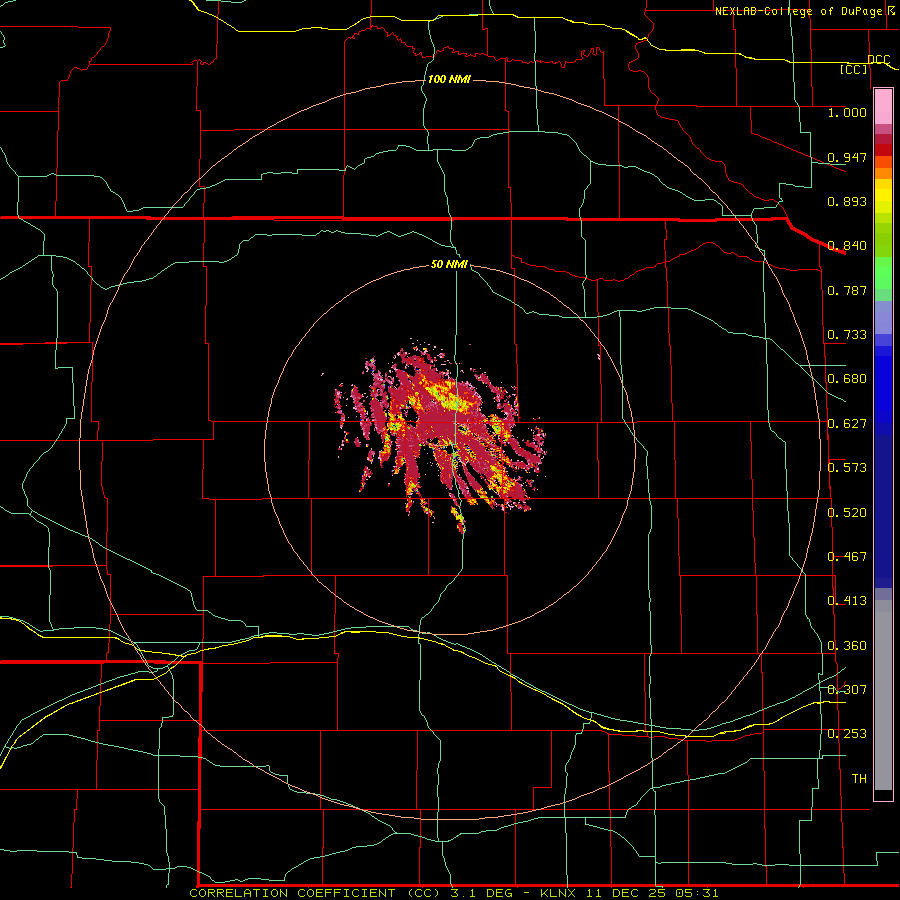Click the 0.787 scale value
900x900 pixels.
click(847, 290)
